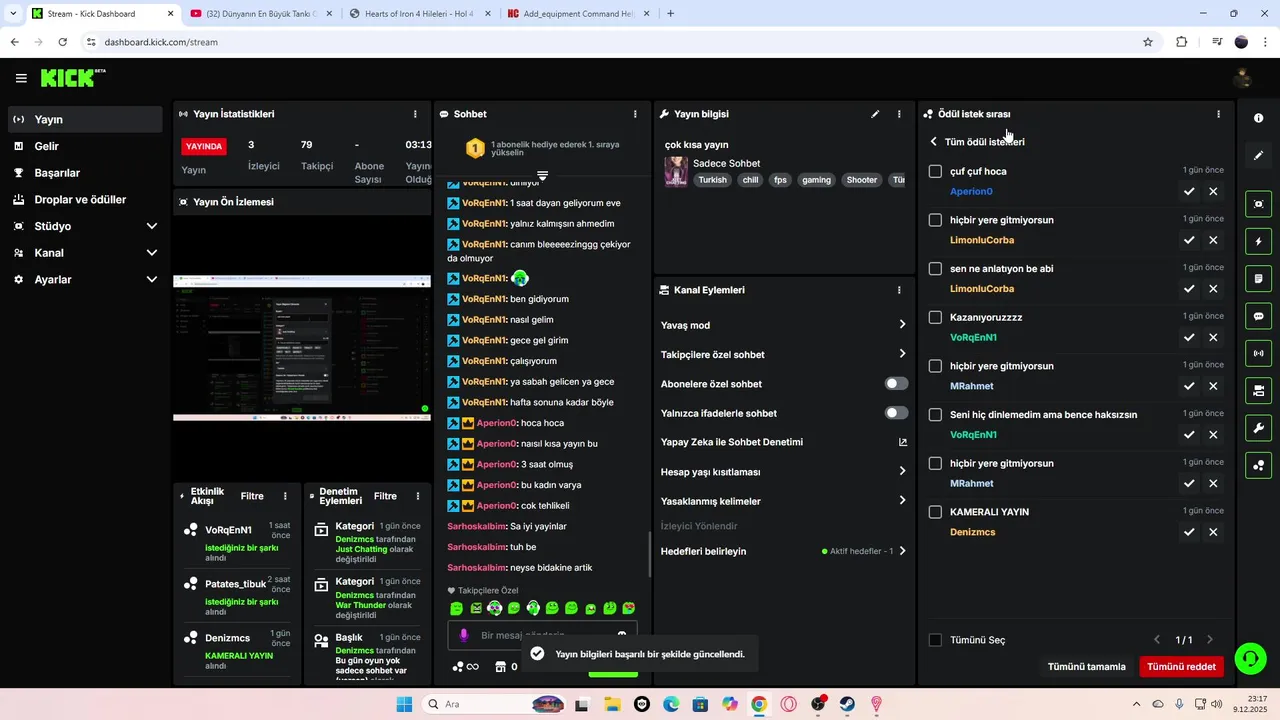Viewport: 1280px width, 720px height.
Task: Expand the Kanal sidebar section
Action: [152, 253]
